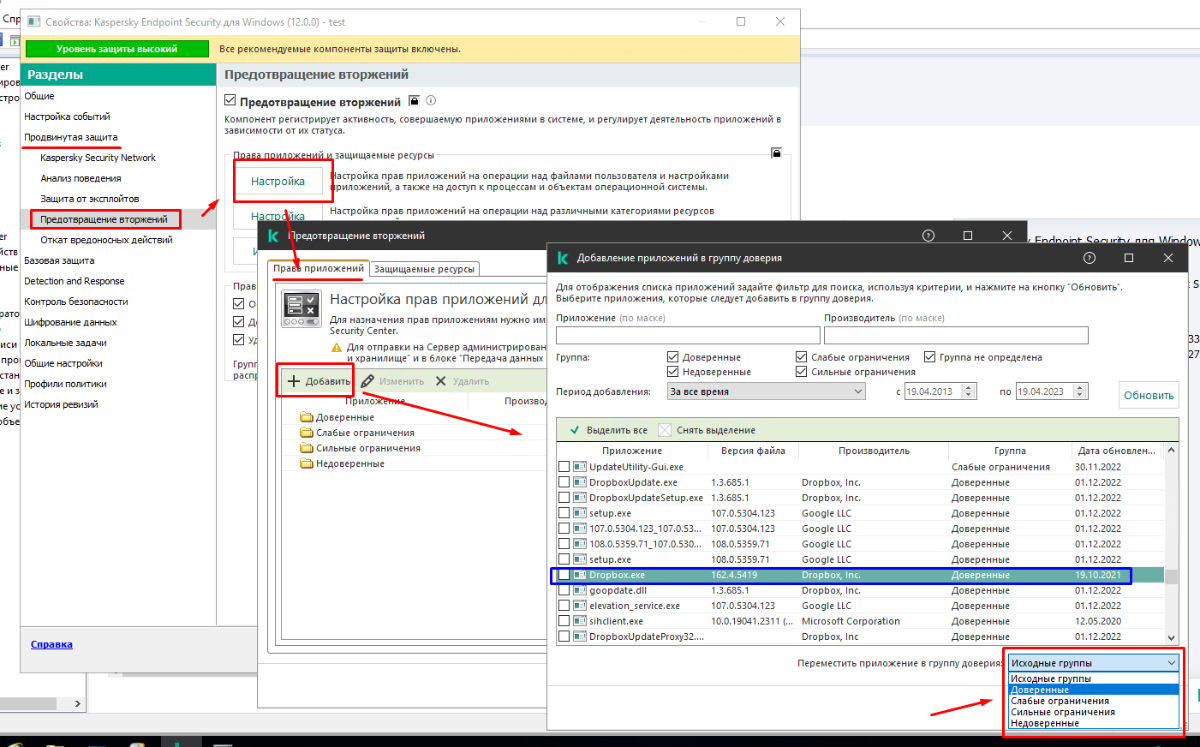Open Kaspersky Security Network section in sidebar
The width and height of the screenshot is (1200, 747).
coord(98,158)
